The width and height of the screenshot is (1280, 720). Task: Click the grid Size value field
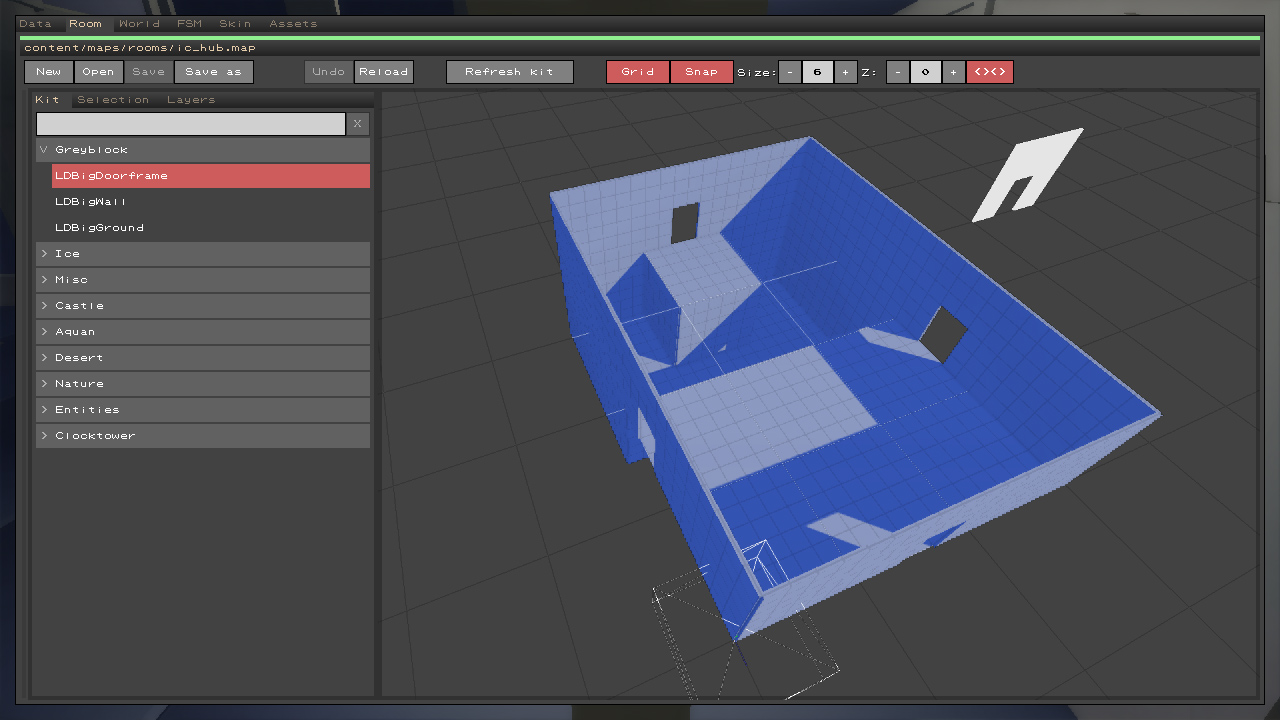818,72
